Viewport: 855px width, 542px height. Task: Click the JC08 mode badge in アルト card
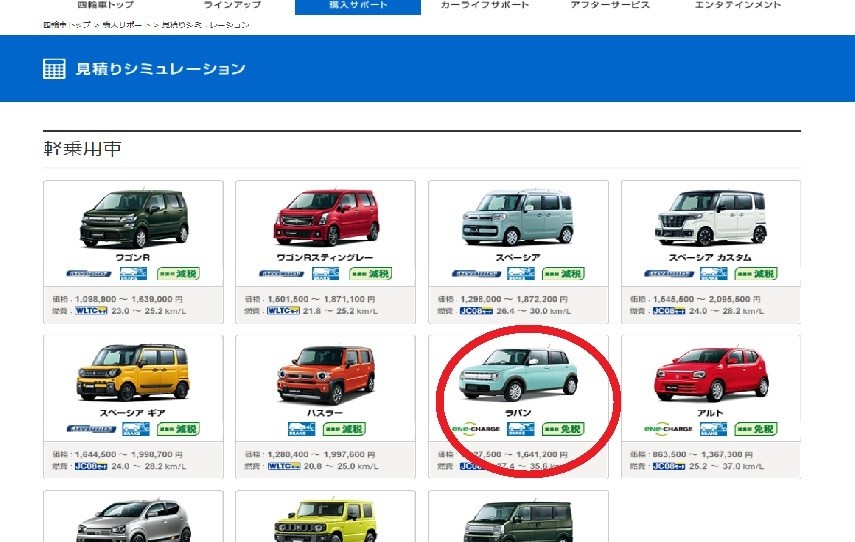669,466
